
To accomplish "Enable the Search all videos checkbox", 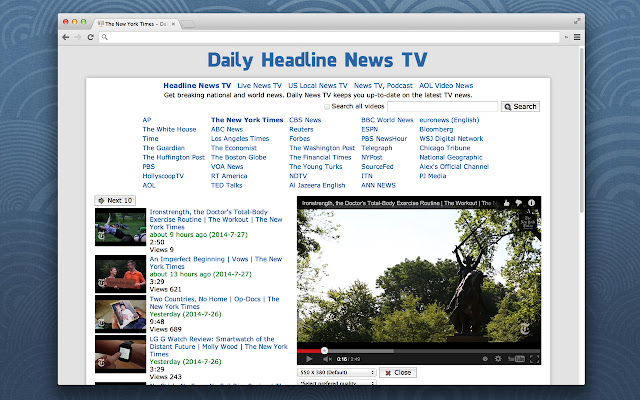I will [327, 107].
